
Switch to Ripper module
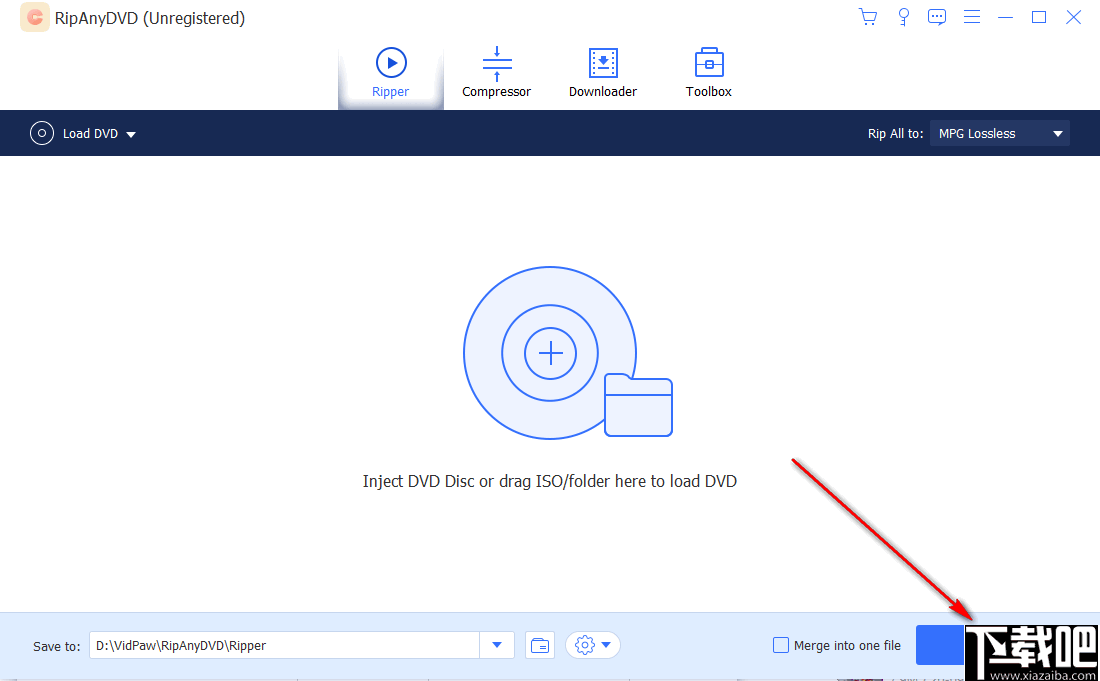click(390, 72)
